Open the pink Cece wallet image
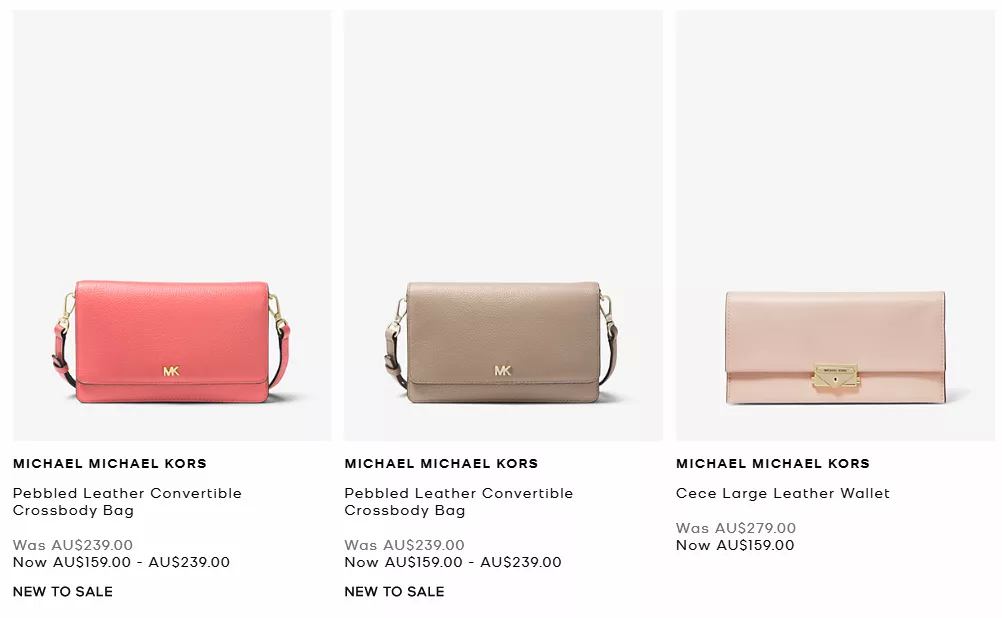 click(x=835, y=225)
